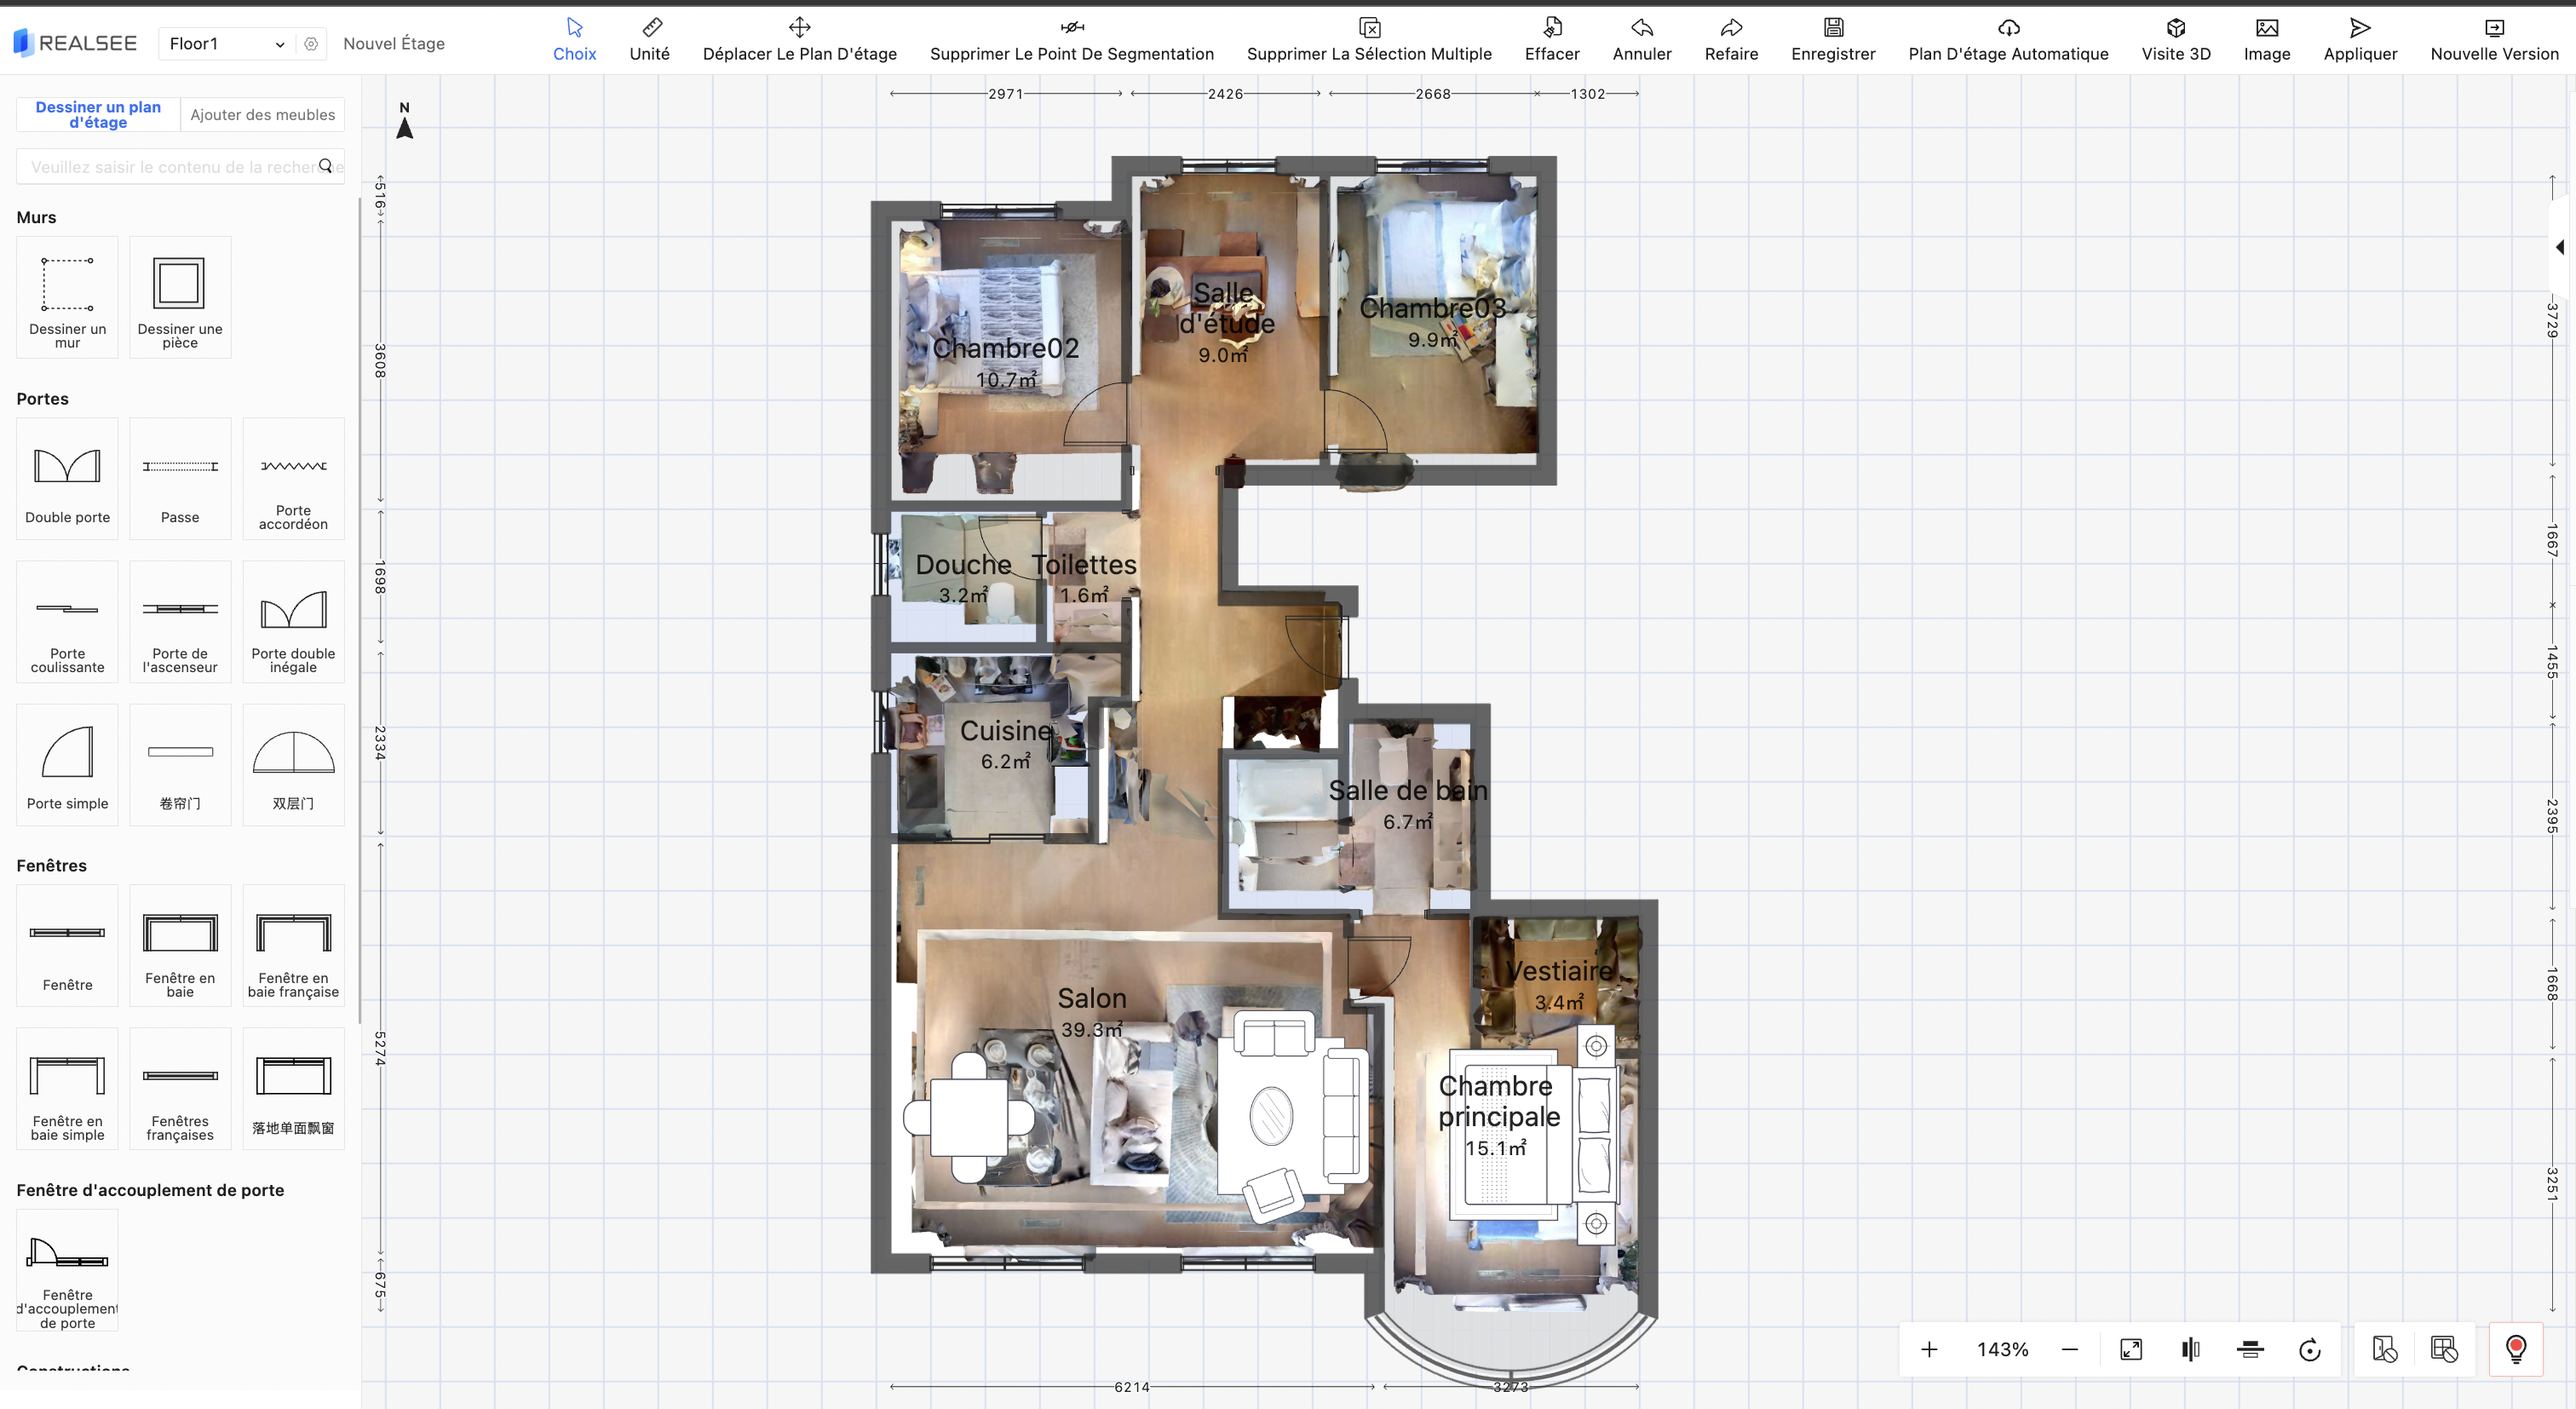Open the Floor1 dropdown
2576x1409 pixels.
(227, 44)
